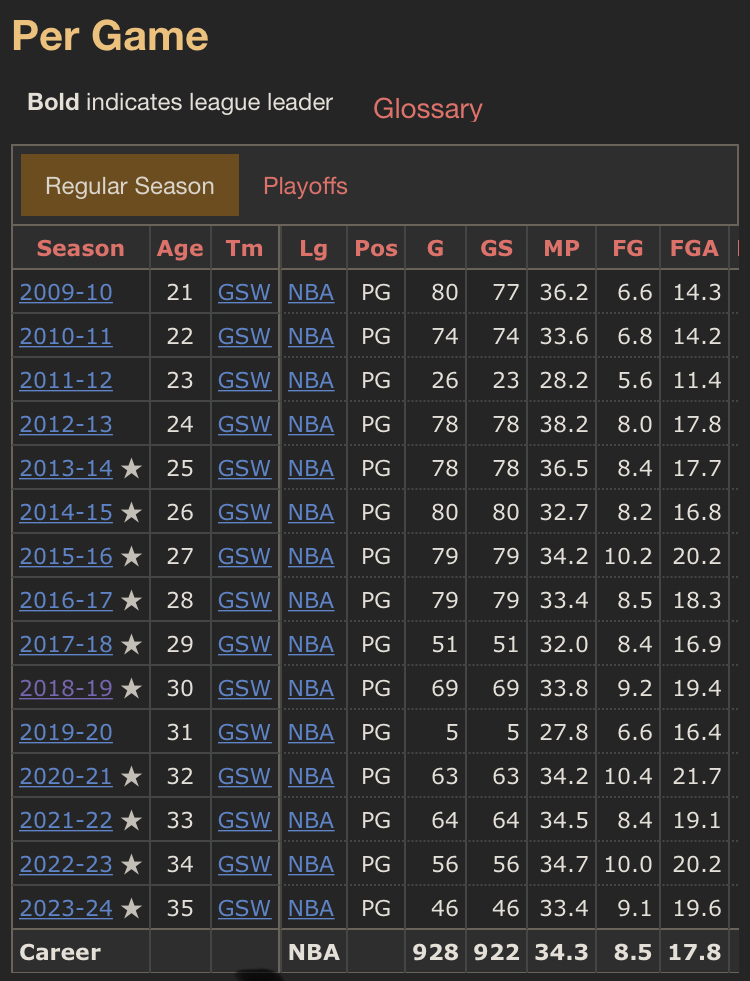Click the star icon beside 2015-16
750x981 pixels.
[x=131, y=556]
